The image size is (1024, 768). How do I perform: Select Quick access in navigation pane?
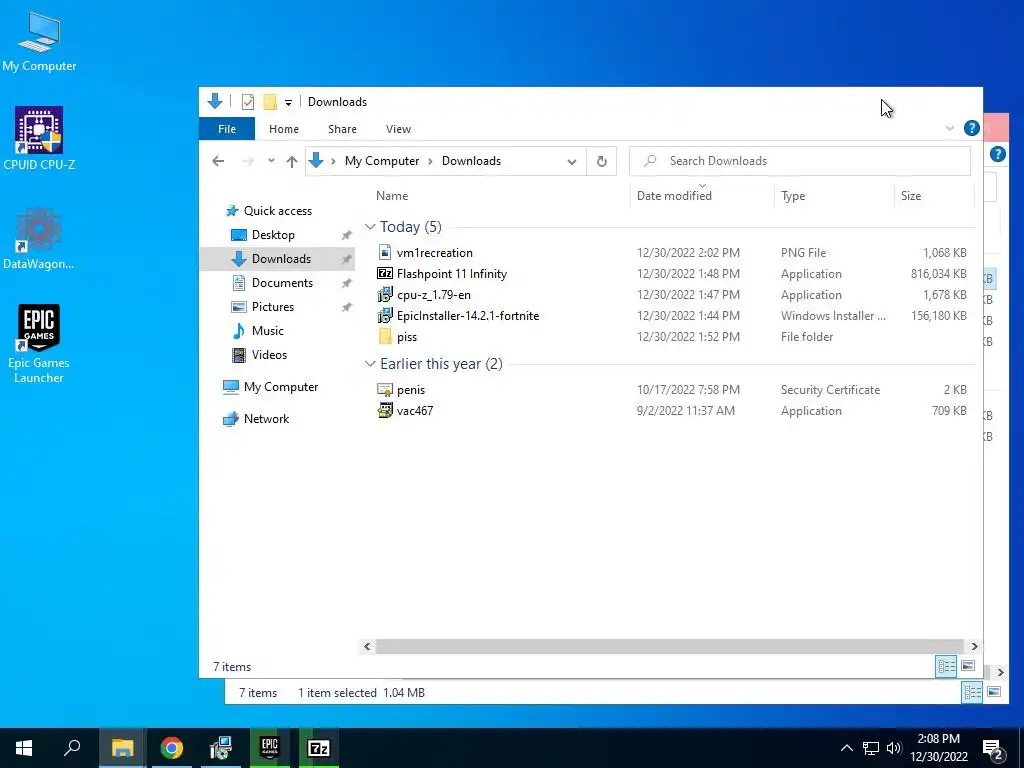pos(278,210)
